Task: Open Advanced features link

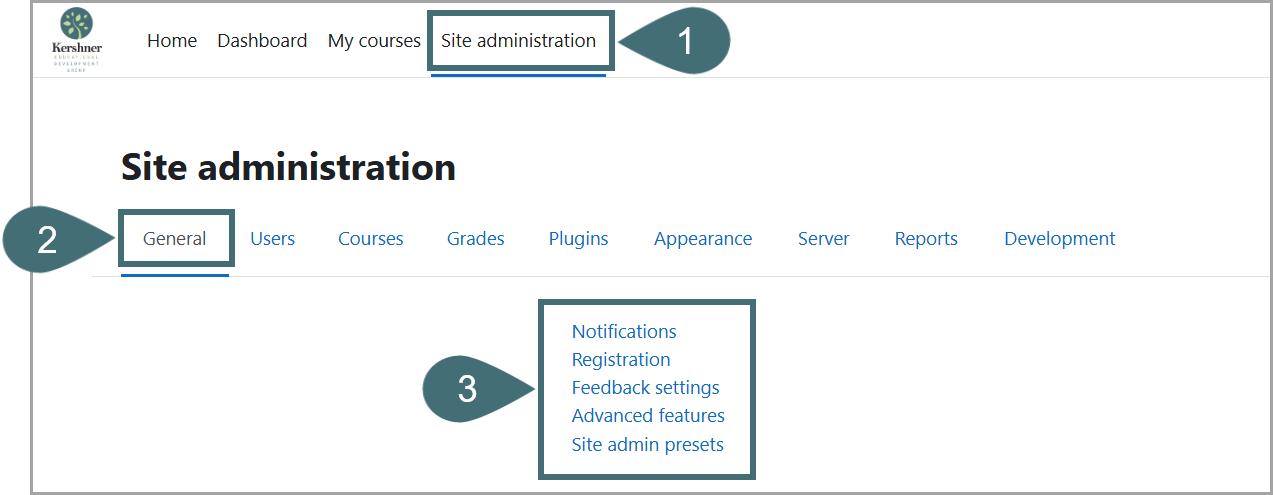Action: tap(648, 416)
